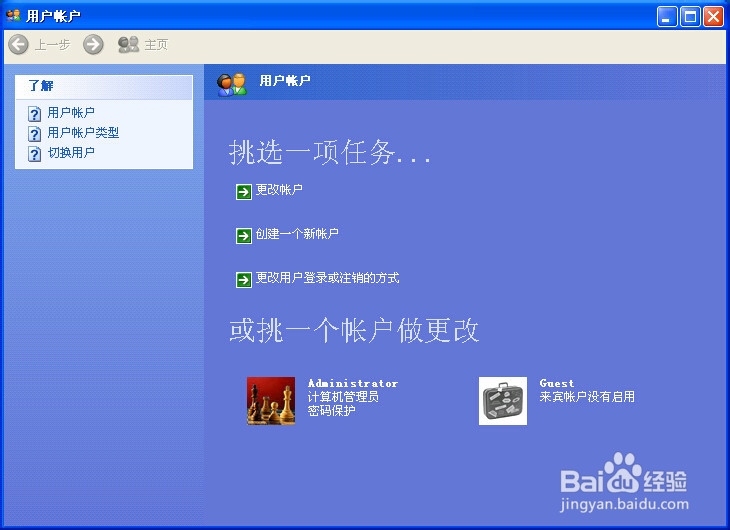Click green arrow next to 更改用户登录或注销的方式
730x530 pixels.
(x=243, y=280)
